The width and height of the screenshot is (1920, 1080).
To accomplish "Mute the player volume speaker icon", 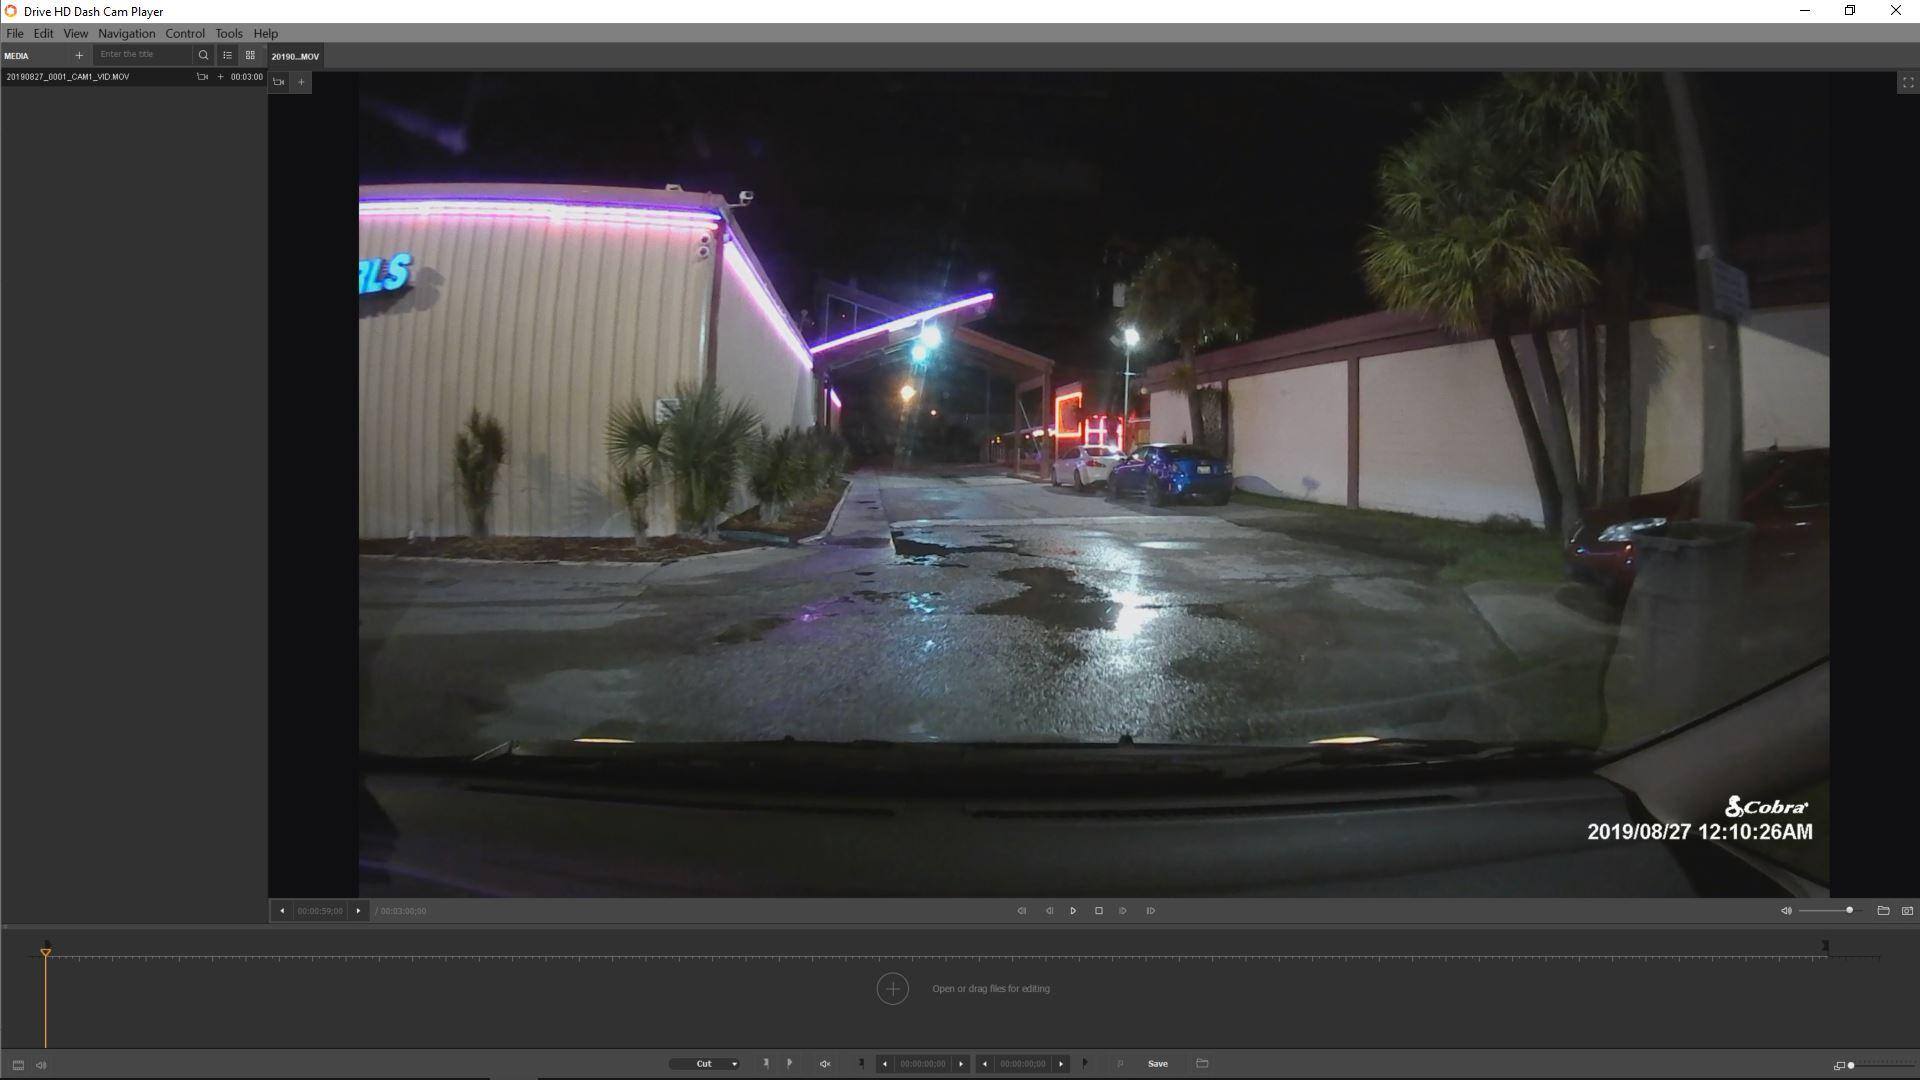I will click(x=1786, y=911).
